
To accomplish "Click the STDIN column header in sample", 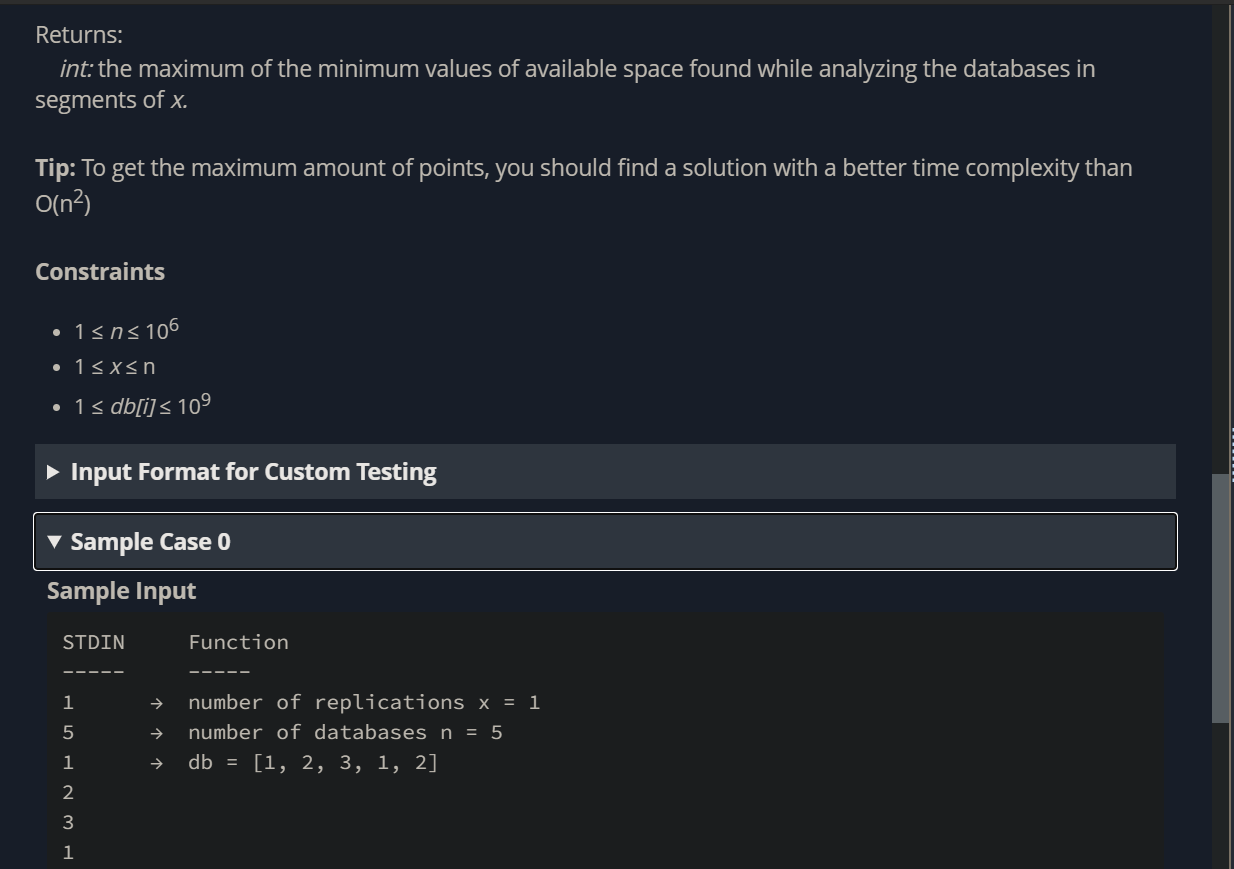I will coord(93,643).
